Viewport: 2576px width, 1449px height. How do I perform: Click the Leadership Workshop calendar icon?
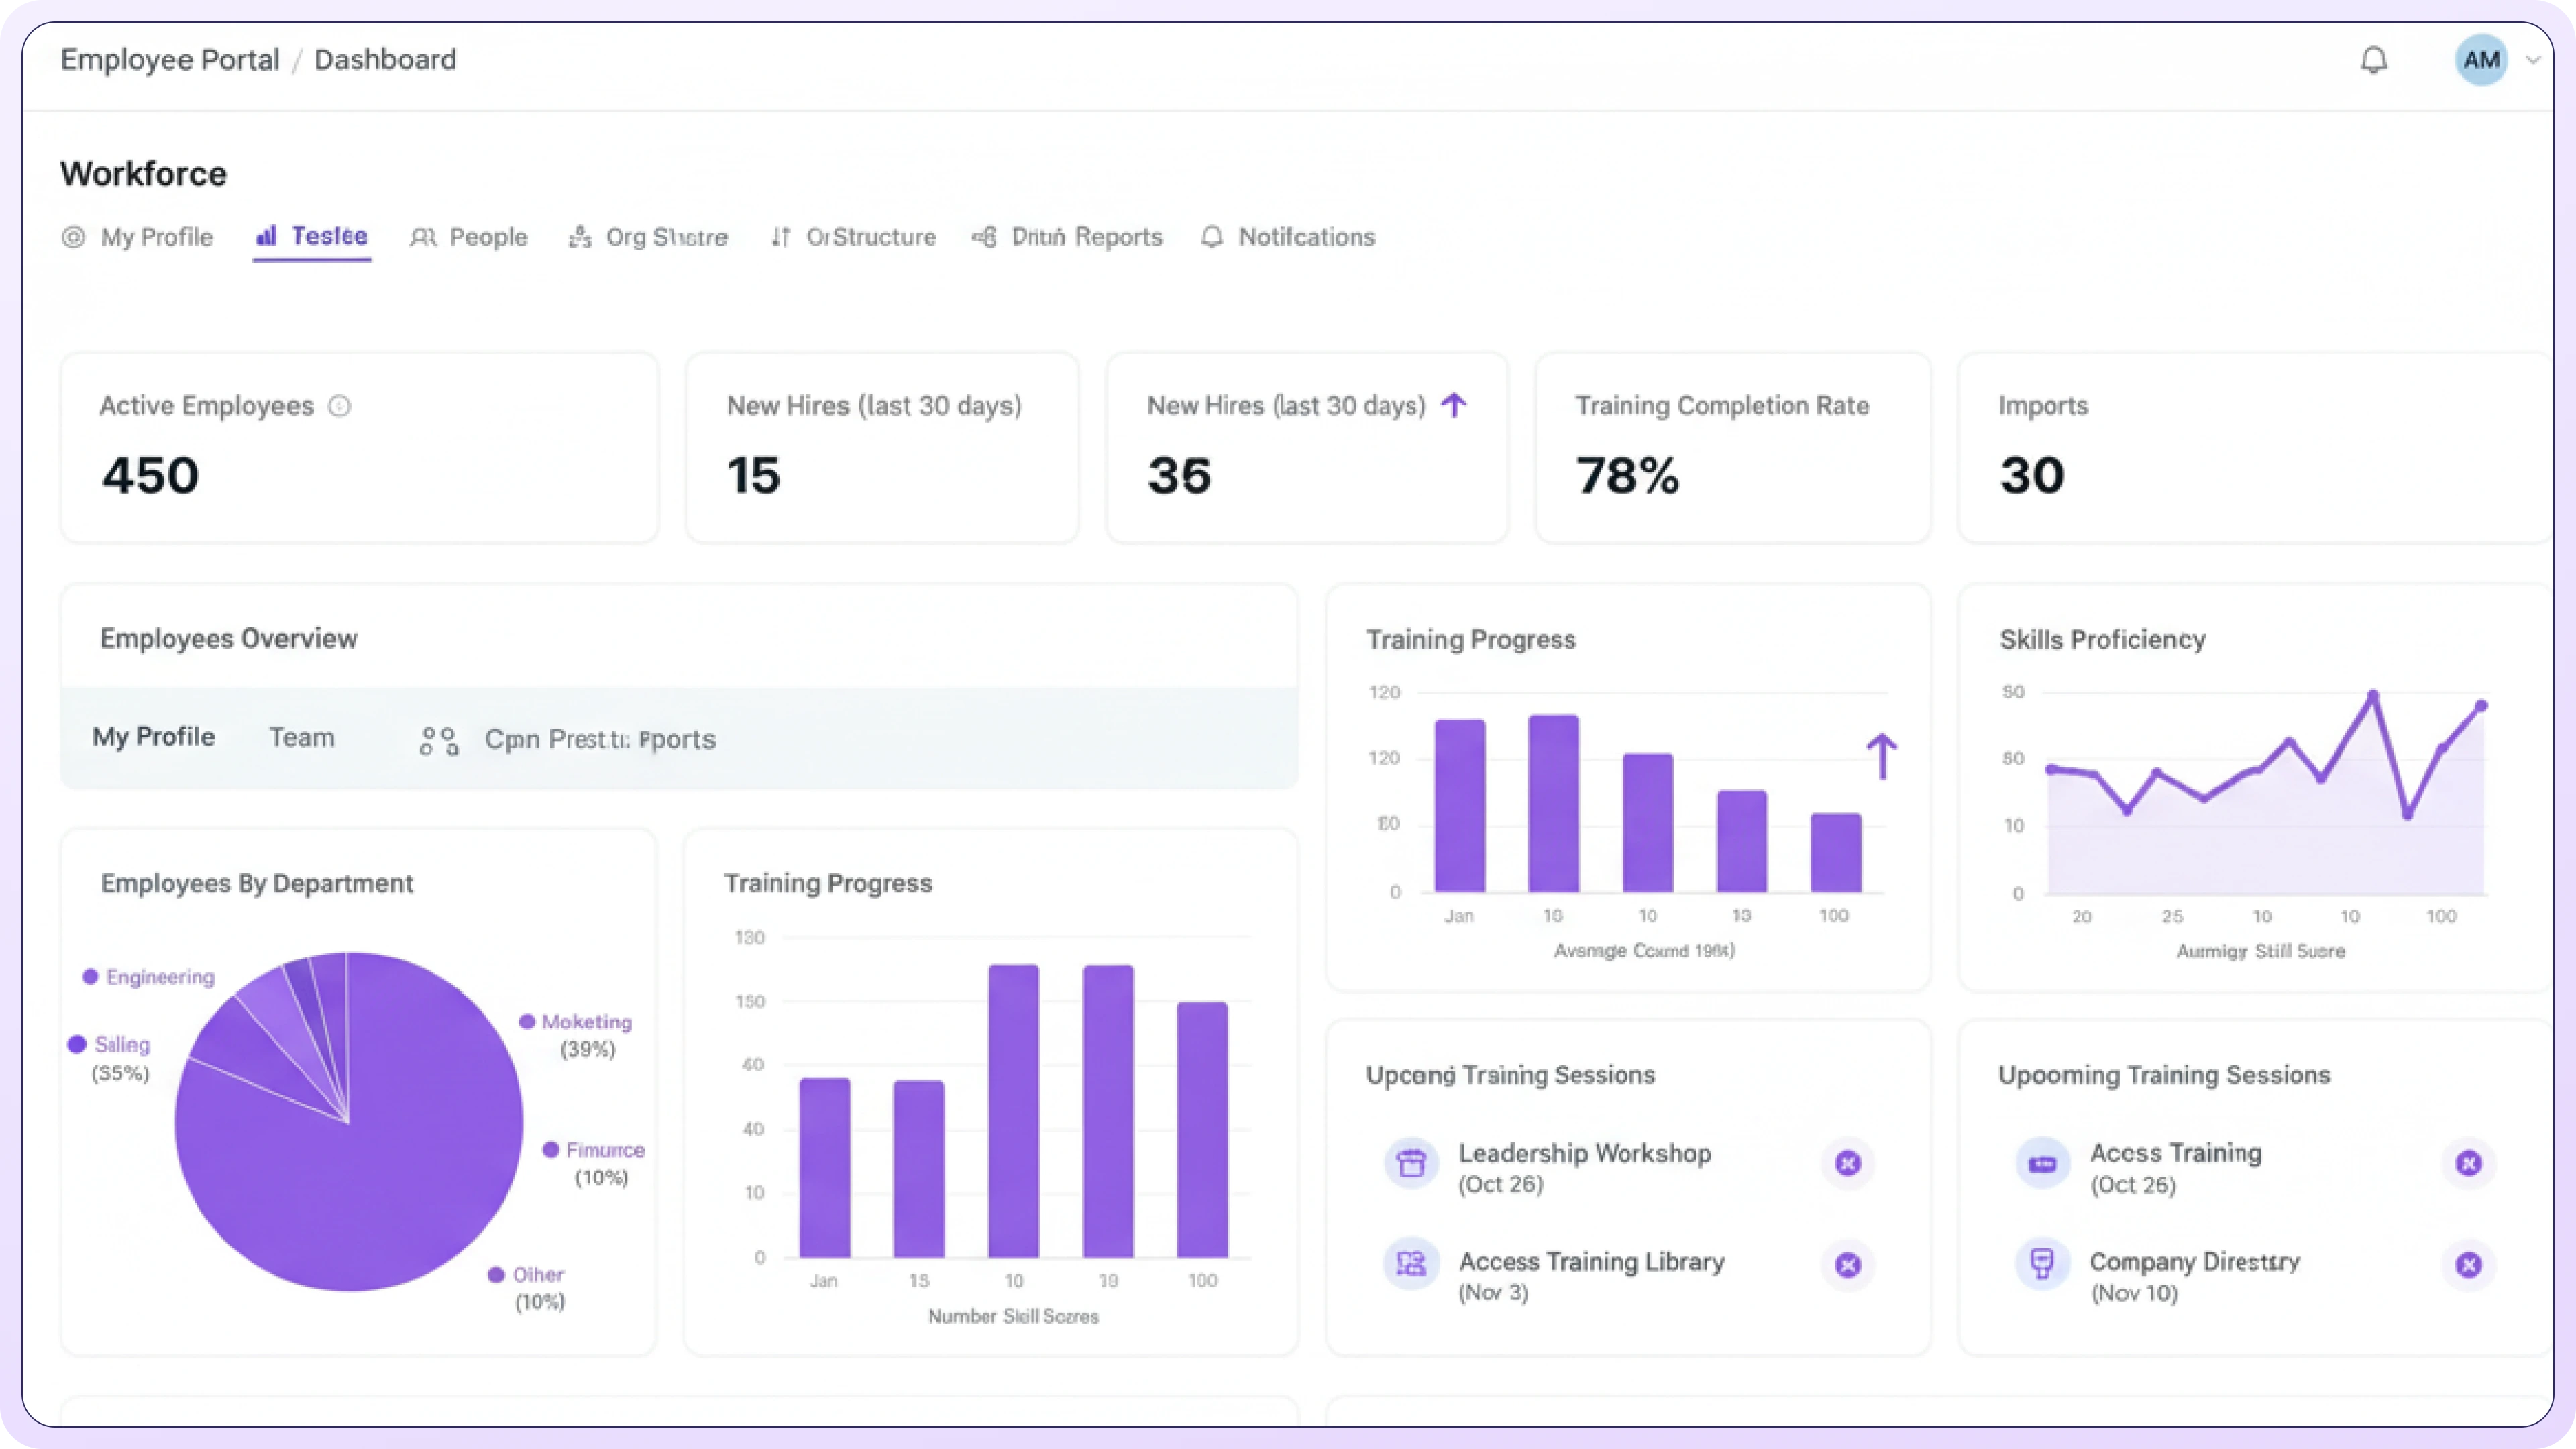tap(1411, 1163)
